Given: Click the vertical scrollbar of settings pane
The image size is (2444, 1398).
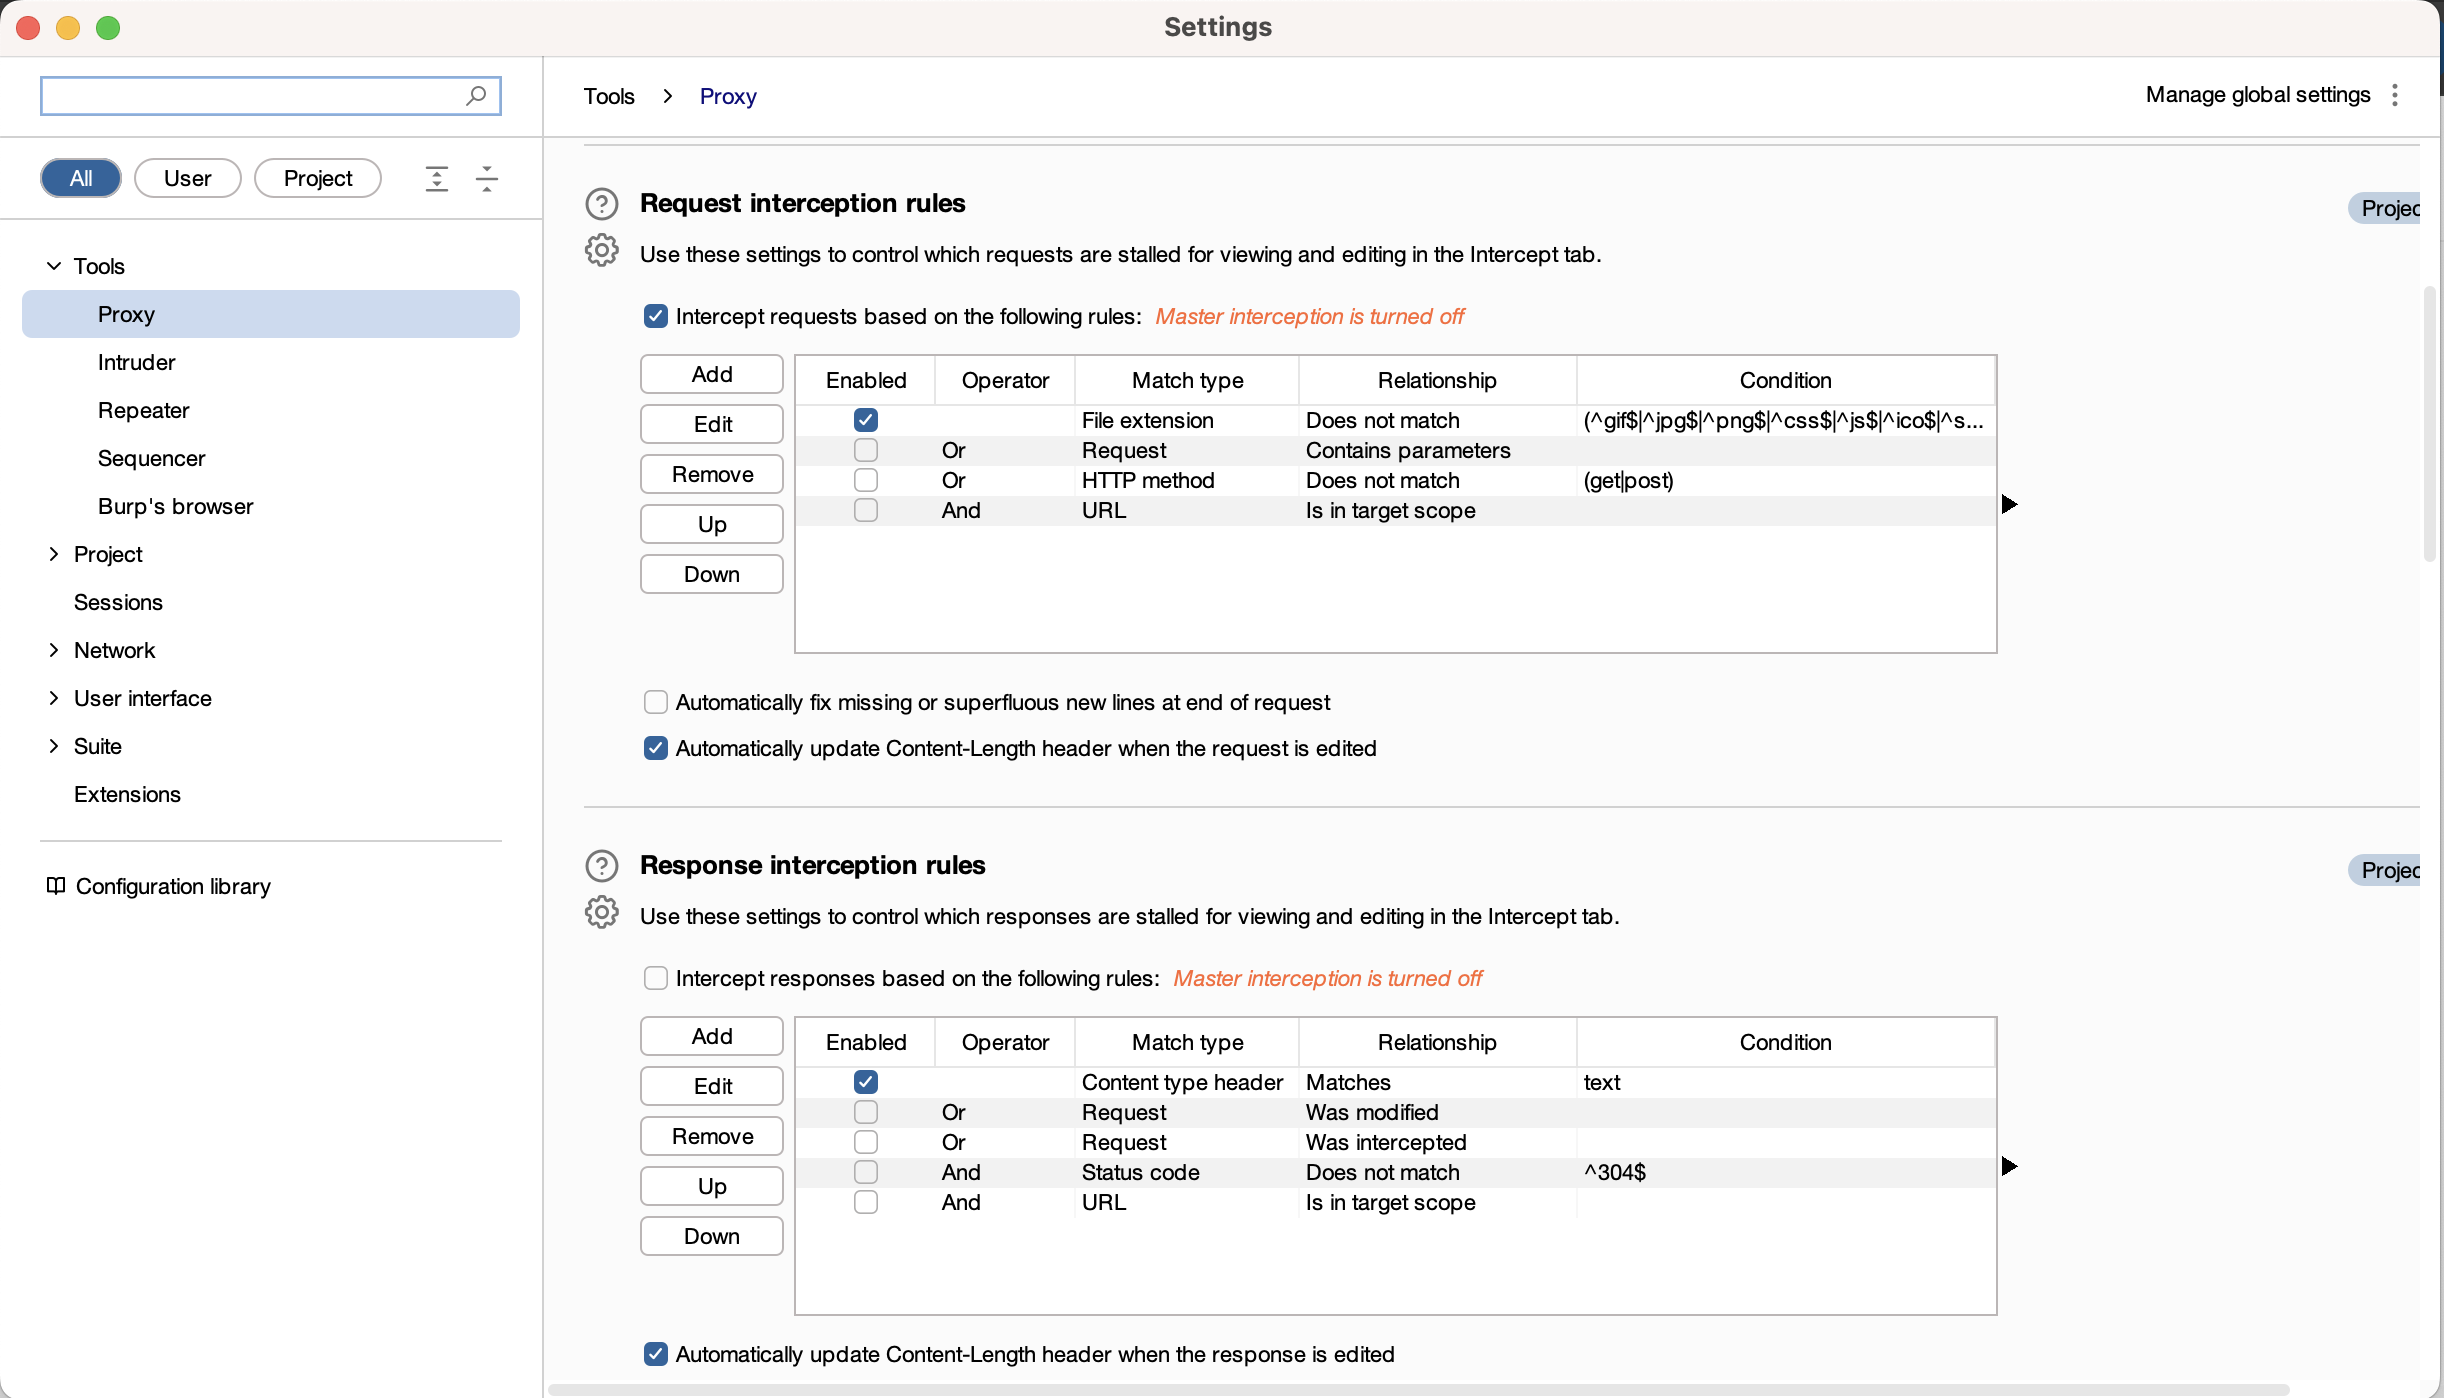Looking at the screenshot, I should [2430, 424].
